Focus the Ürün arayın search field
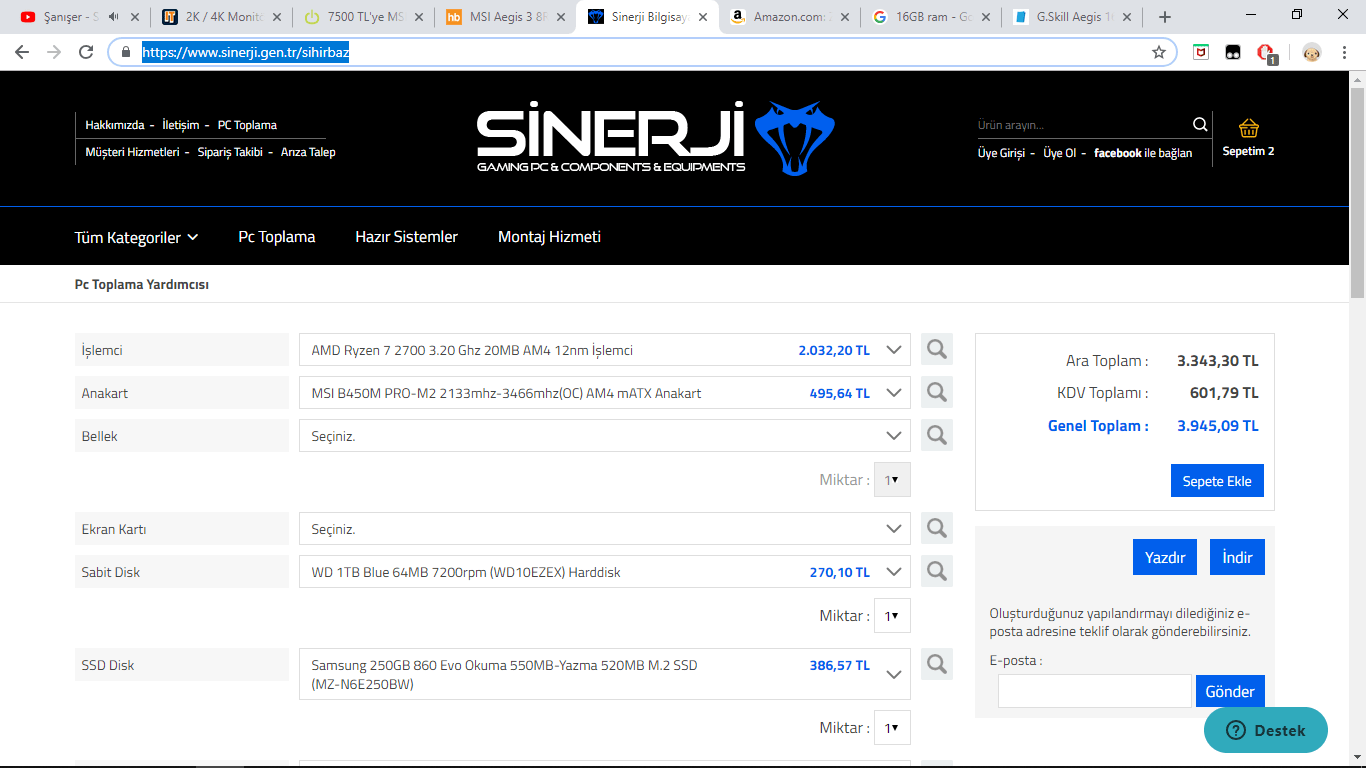 [1083, 125]
